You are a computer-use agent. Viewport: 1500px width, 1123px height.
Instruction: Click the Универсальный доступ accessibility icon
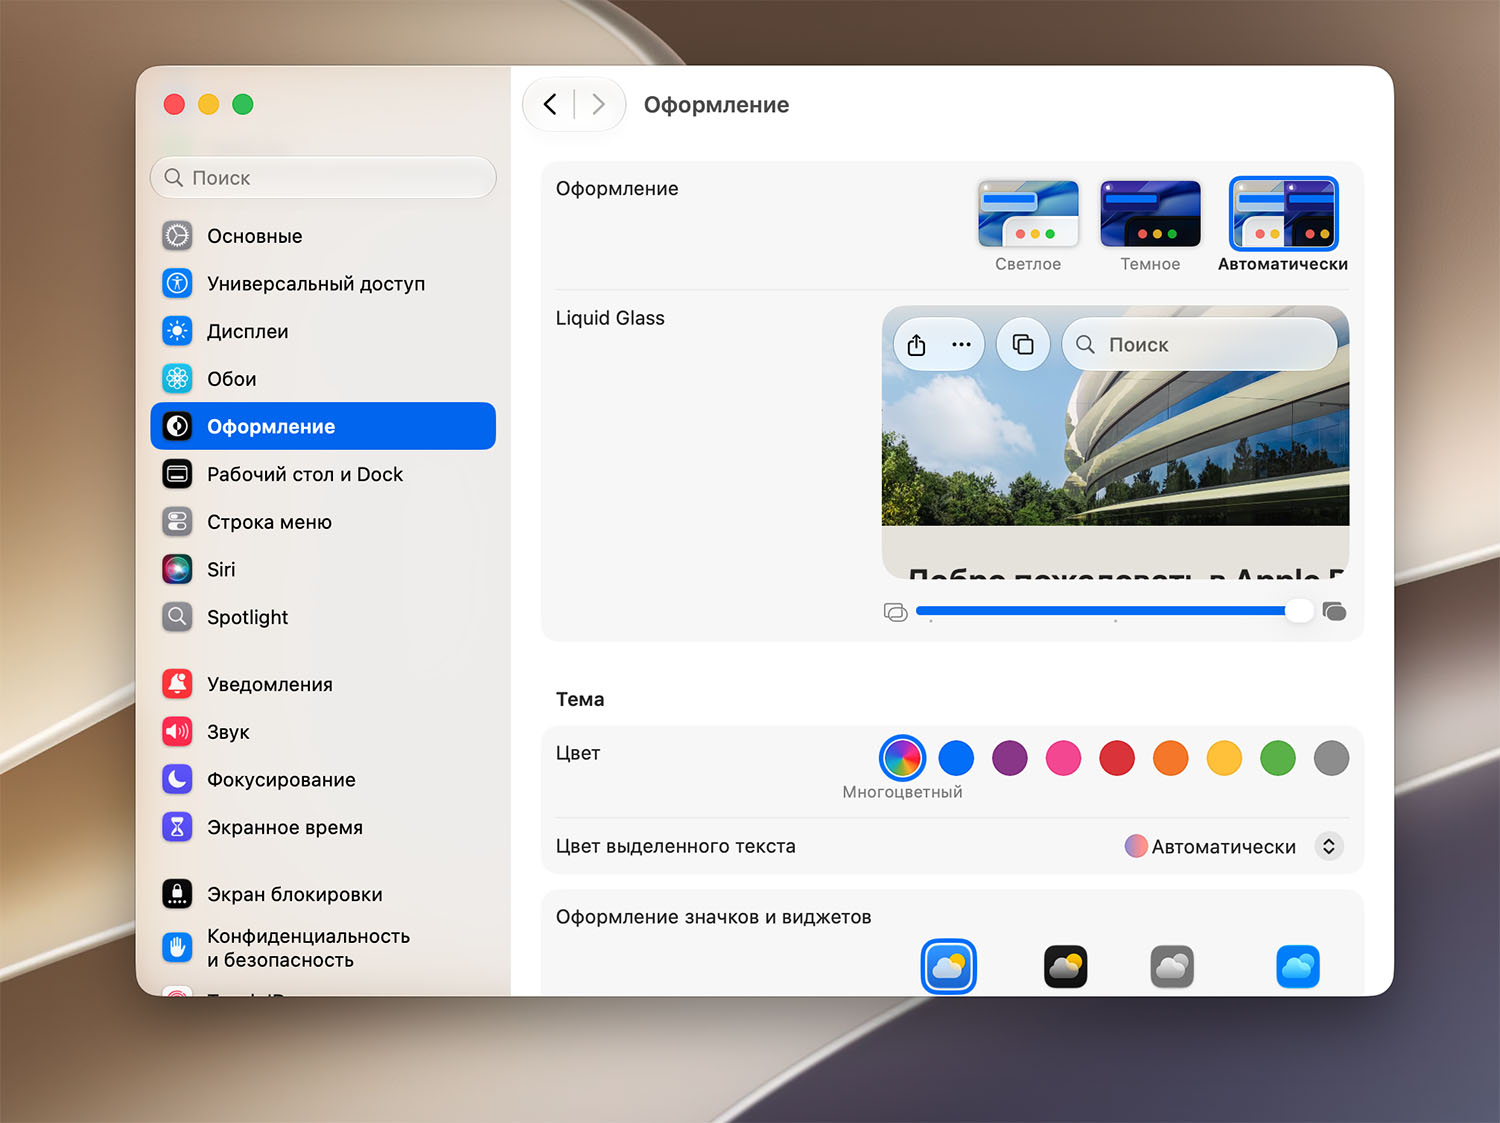[x=177, y=283]
